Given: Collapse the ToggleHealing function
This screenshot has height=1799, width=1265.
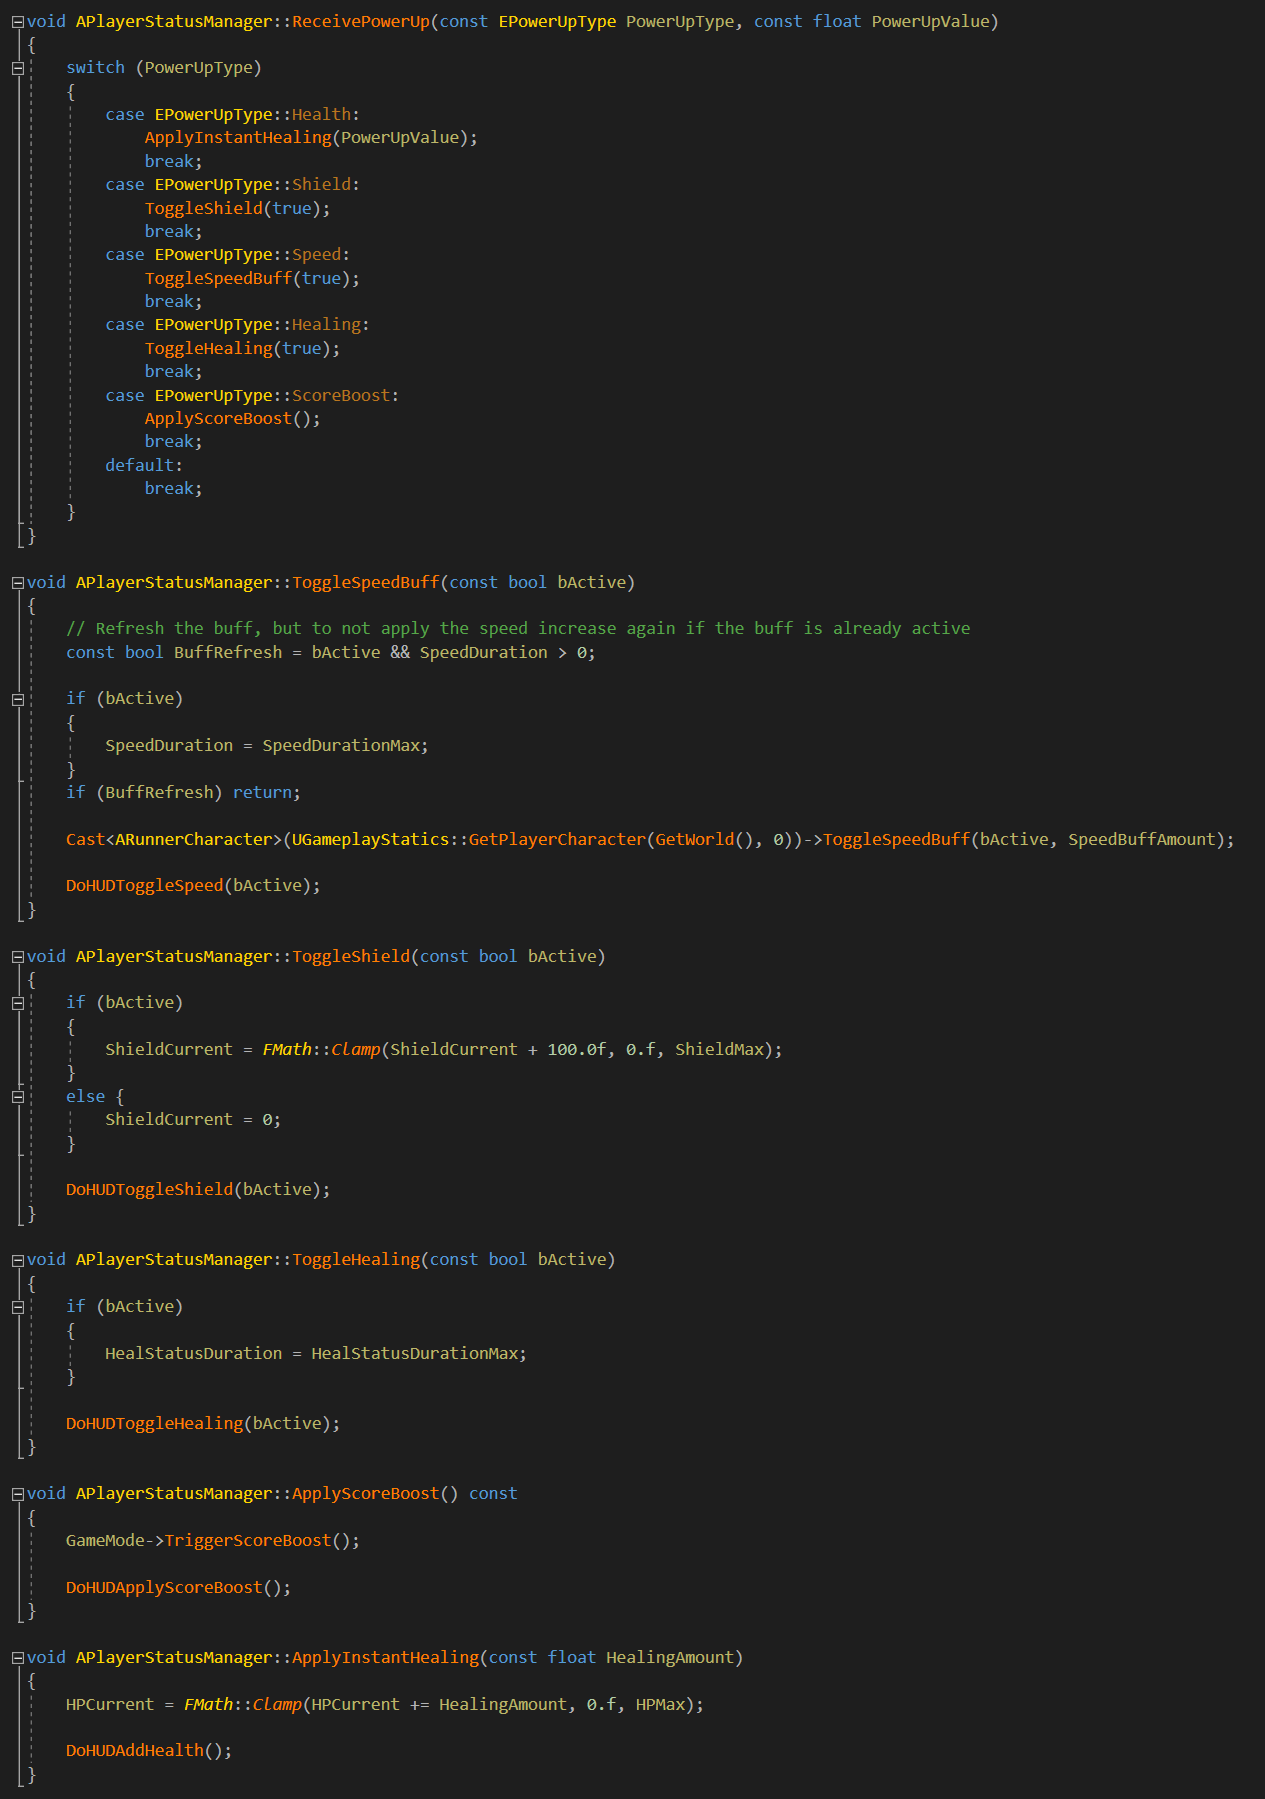Looking at the screenshot, I should tap(18, 1260).
